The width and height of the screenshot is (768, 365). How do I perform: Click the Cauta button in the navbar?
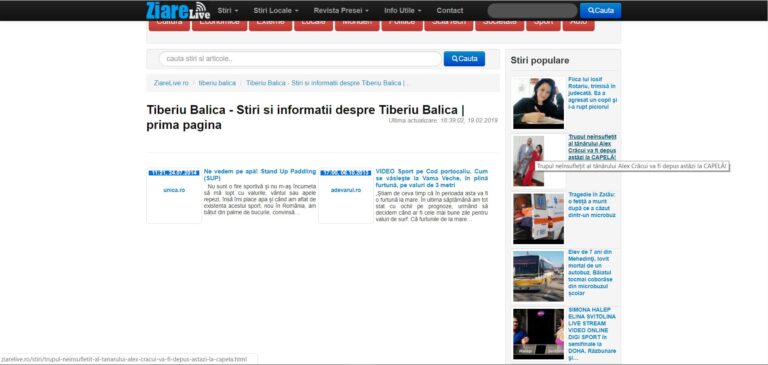600,10
